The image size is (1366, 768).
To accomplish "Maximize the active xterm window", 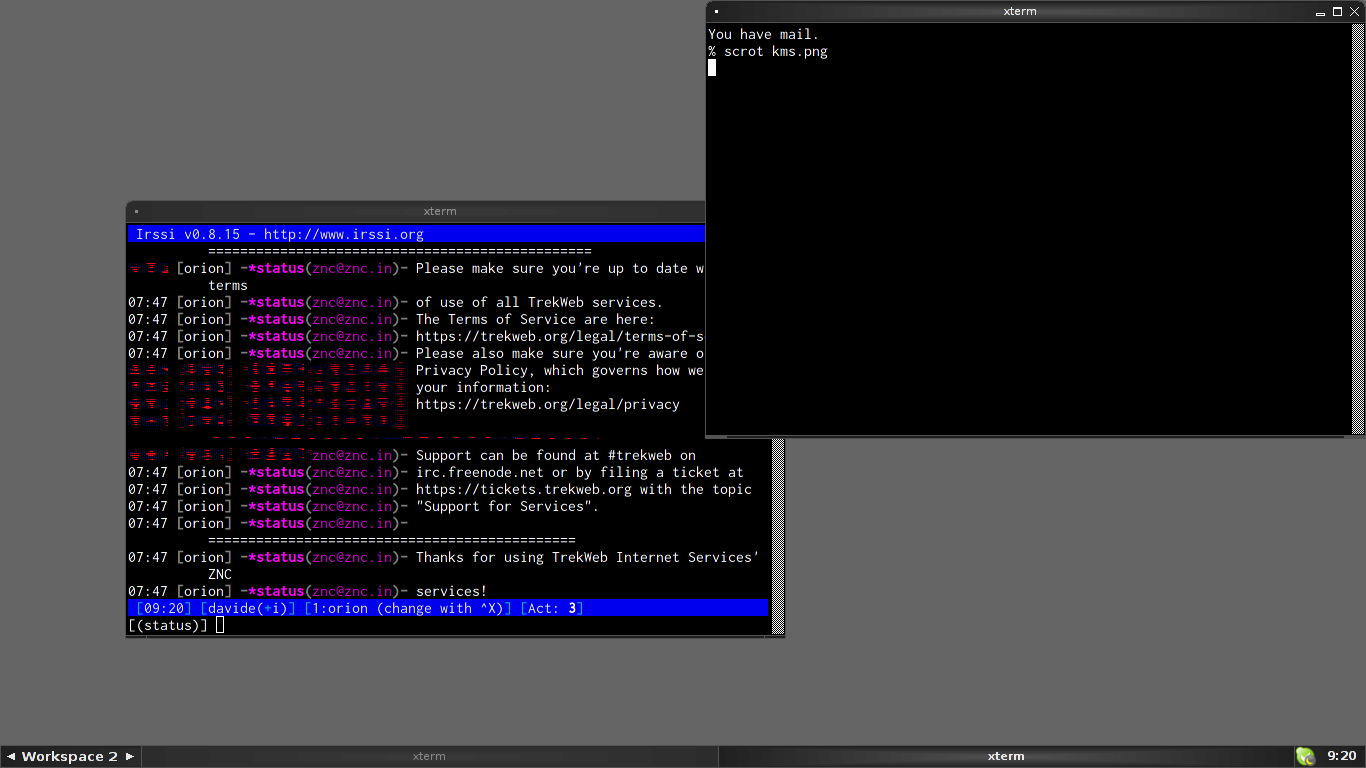I will click(1338, 12).
